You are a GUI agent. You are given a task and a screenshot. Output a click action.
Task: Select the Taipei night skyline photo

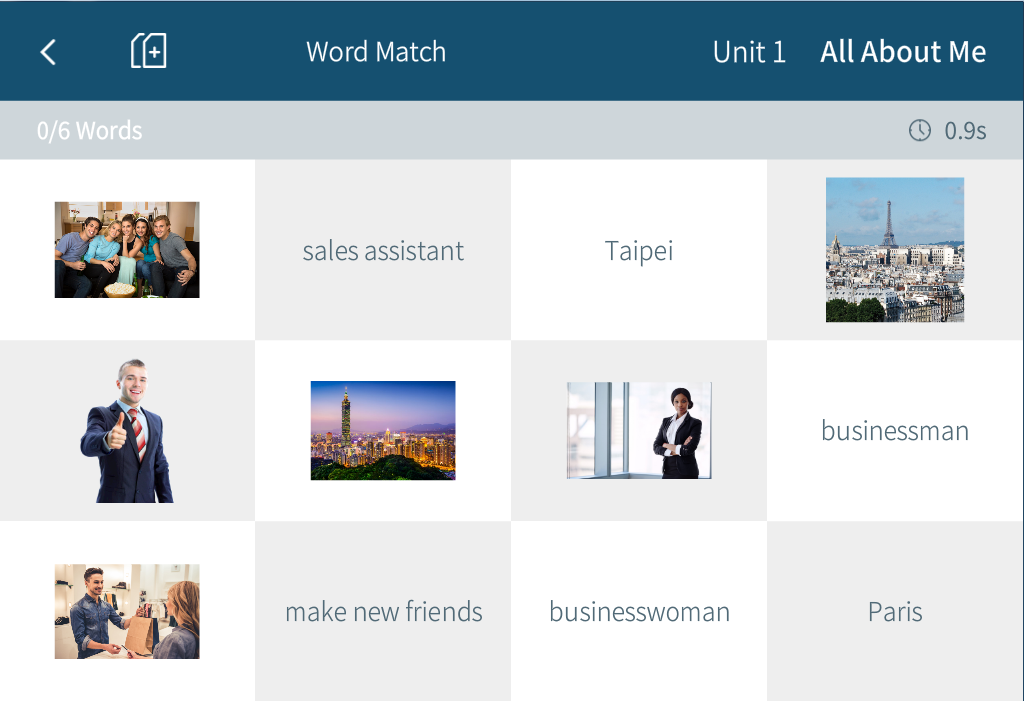coord(383,431)
